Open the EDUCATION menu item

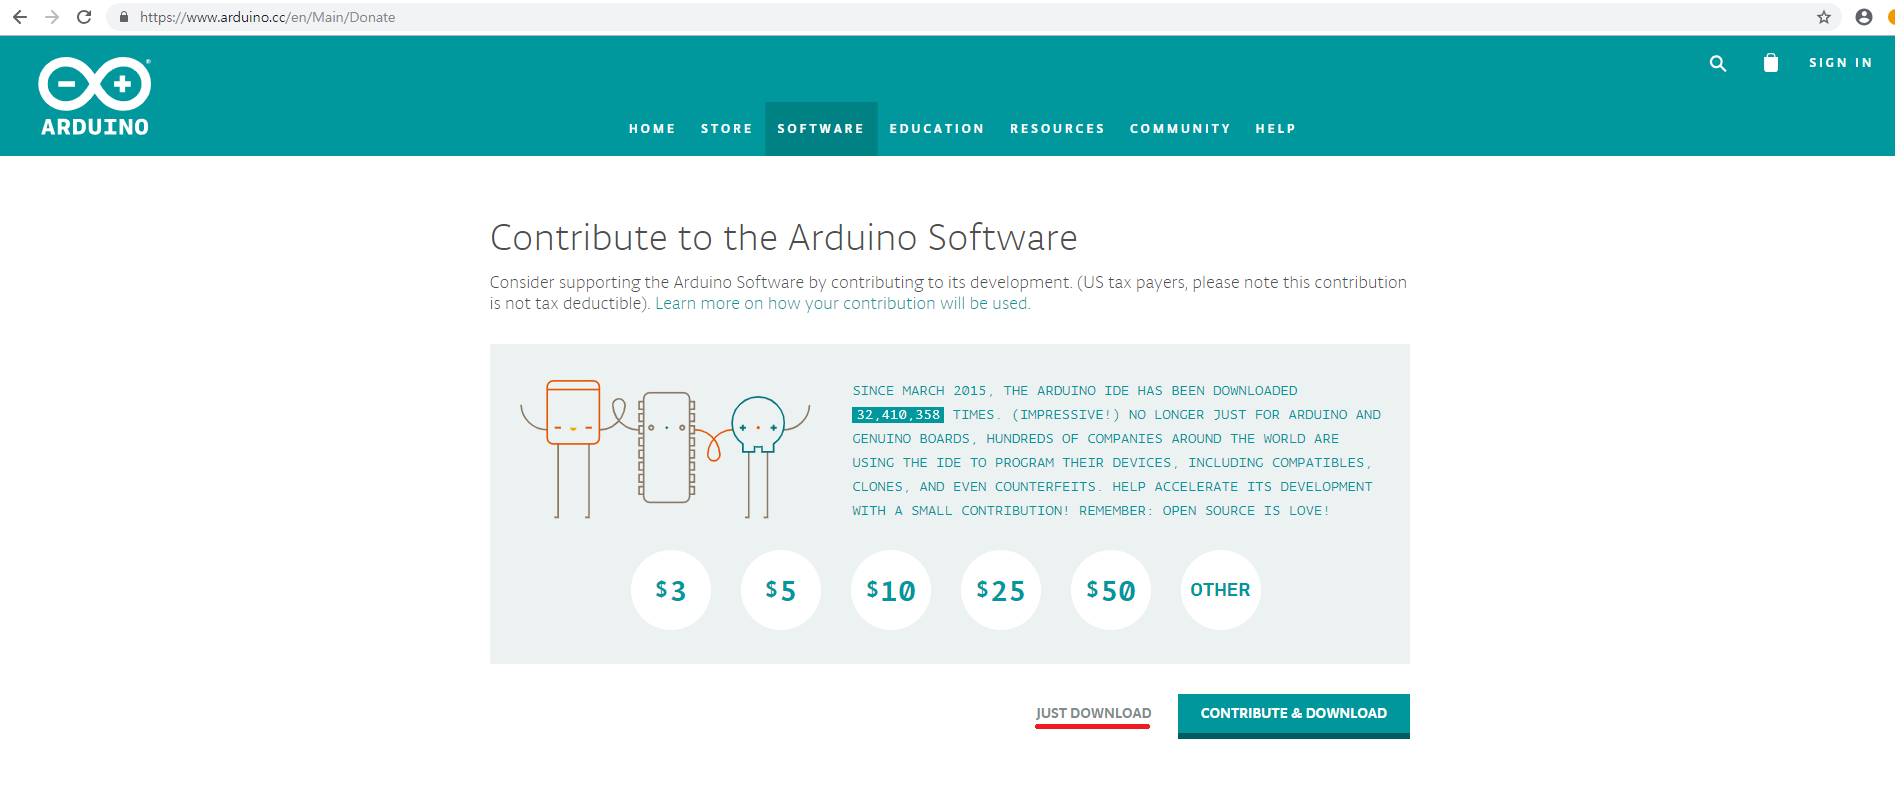(937, 129)
